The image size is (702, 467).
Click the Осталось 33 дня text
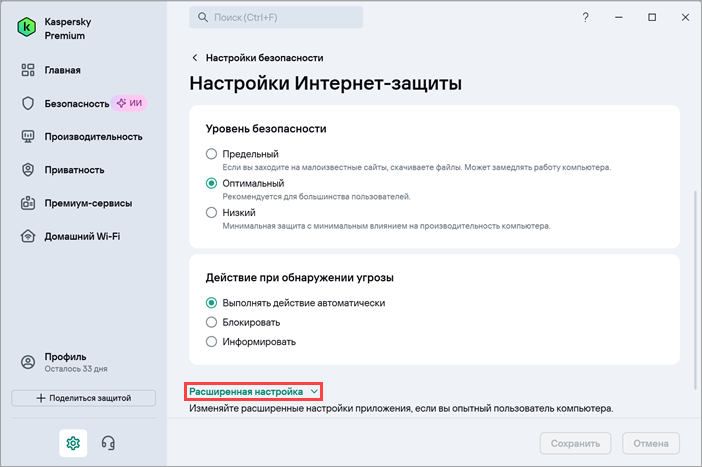(76, 369)
